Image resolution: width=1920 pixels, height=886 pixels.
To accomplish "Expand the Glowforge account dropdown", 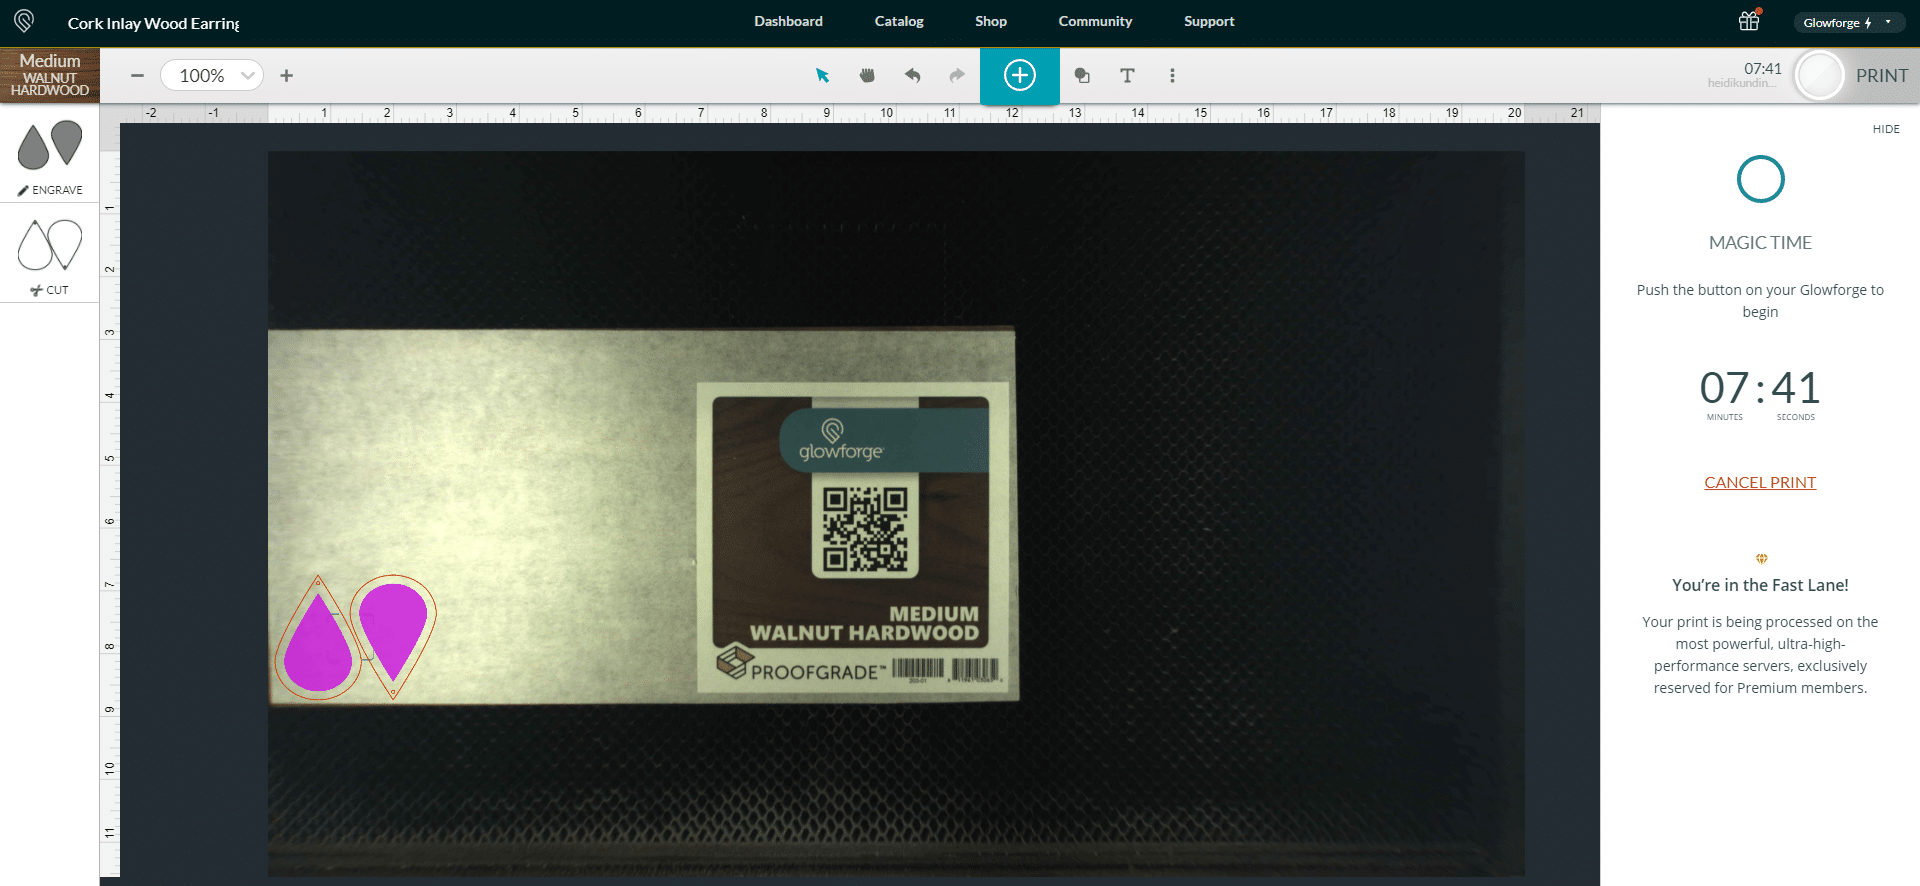I will (x=1849, y=22).
